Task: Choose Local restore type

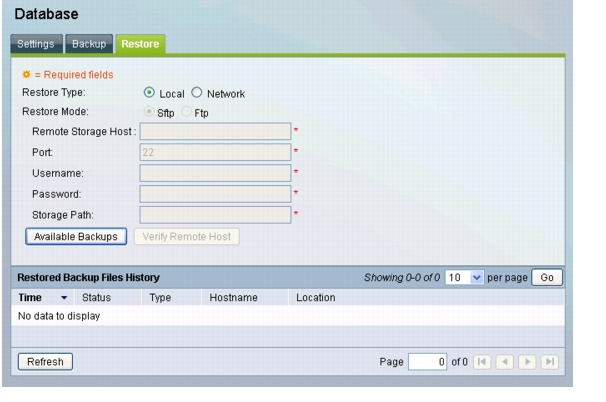Action: pyautogui.click(x=149, y=93)
